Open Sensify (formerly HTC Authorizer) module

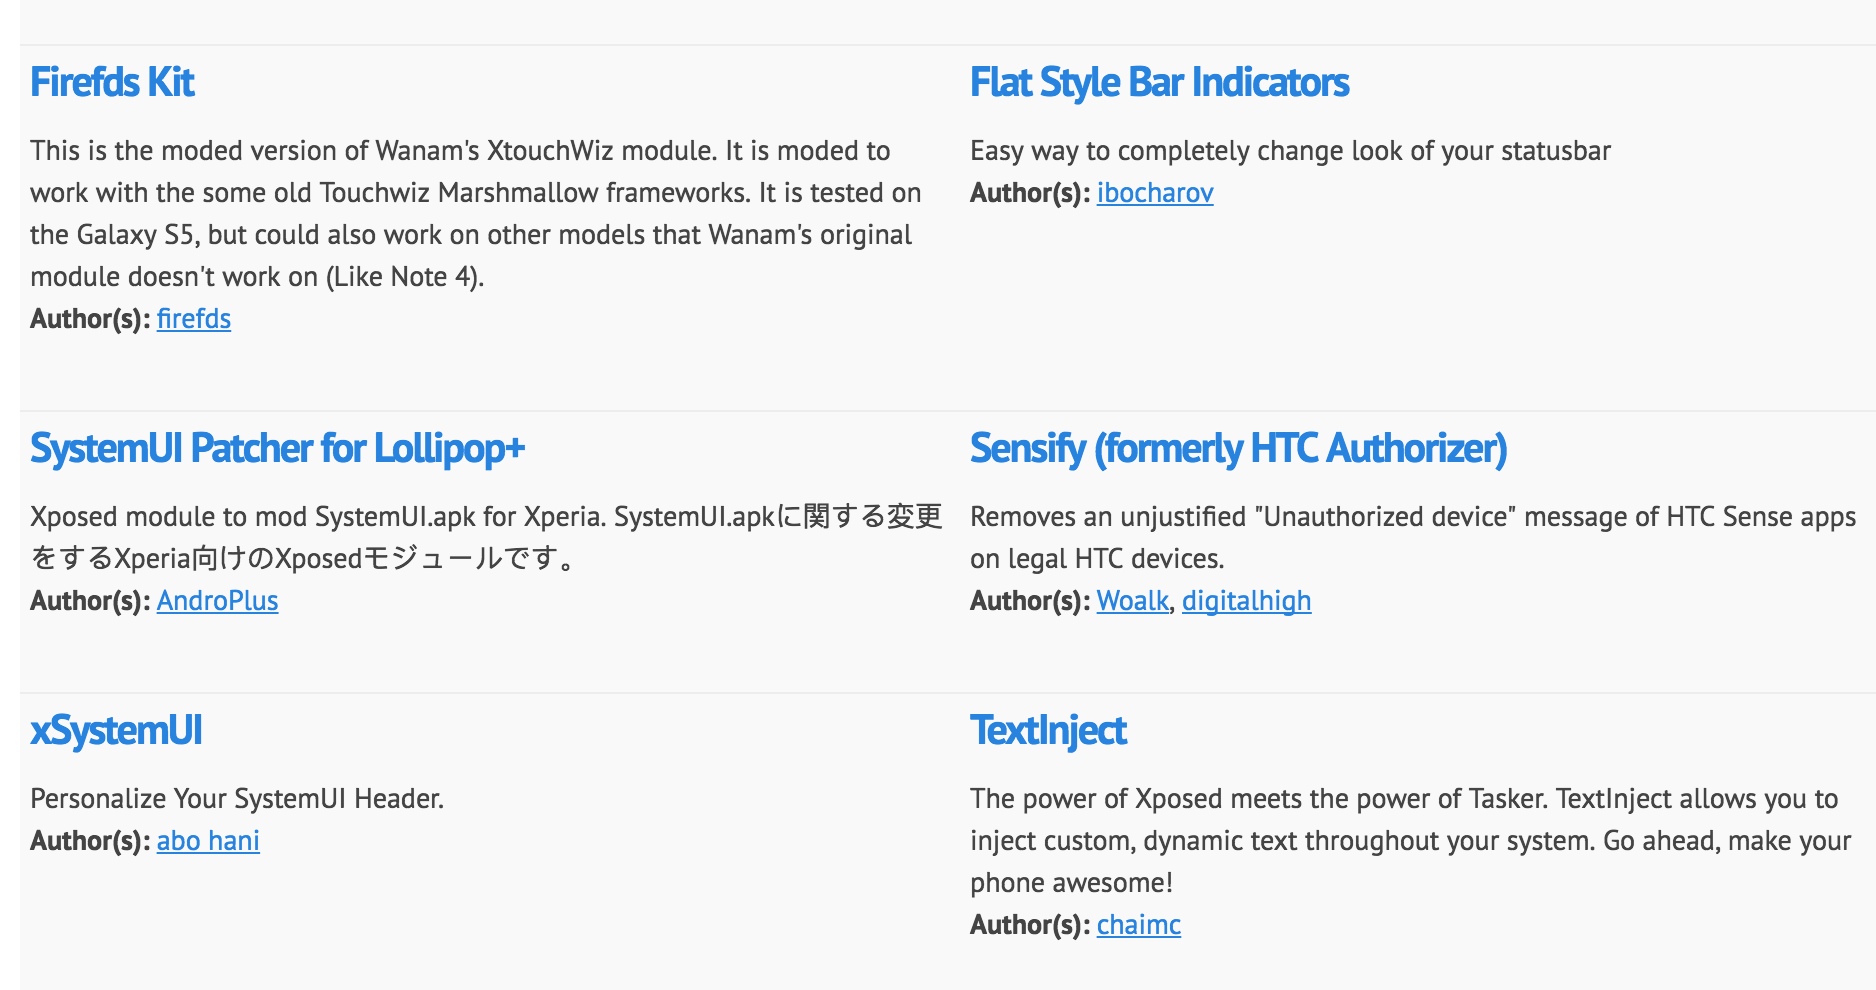(1238, 448)
